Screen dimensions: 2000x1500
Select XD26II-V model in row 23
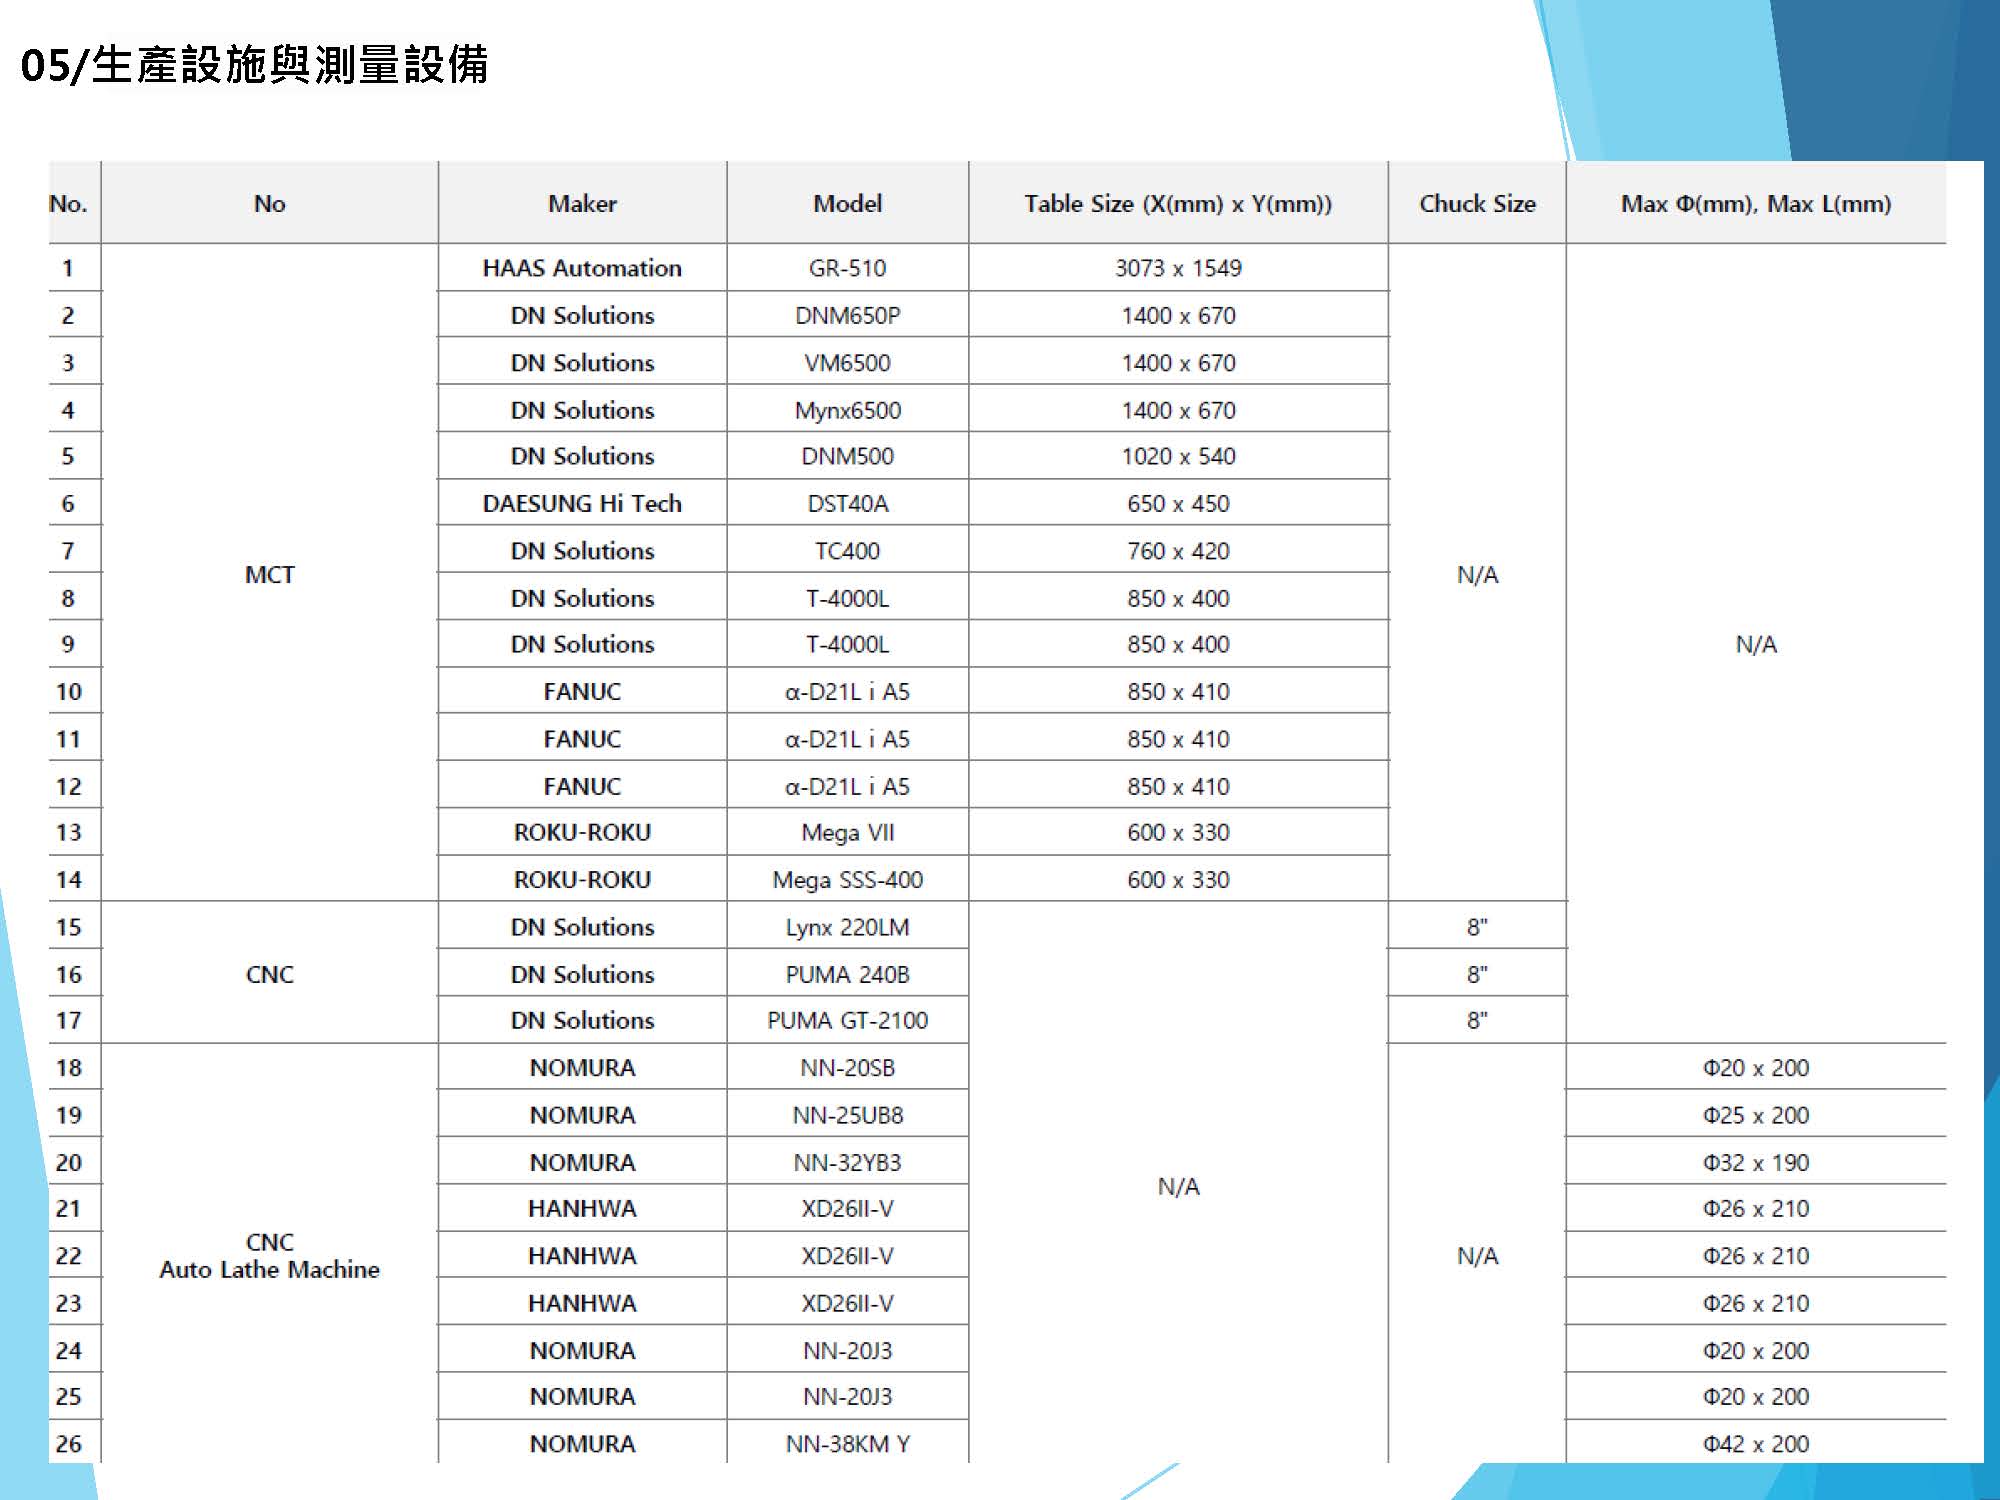[x=847, y=1304]
